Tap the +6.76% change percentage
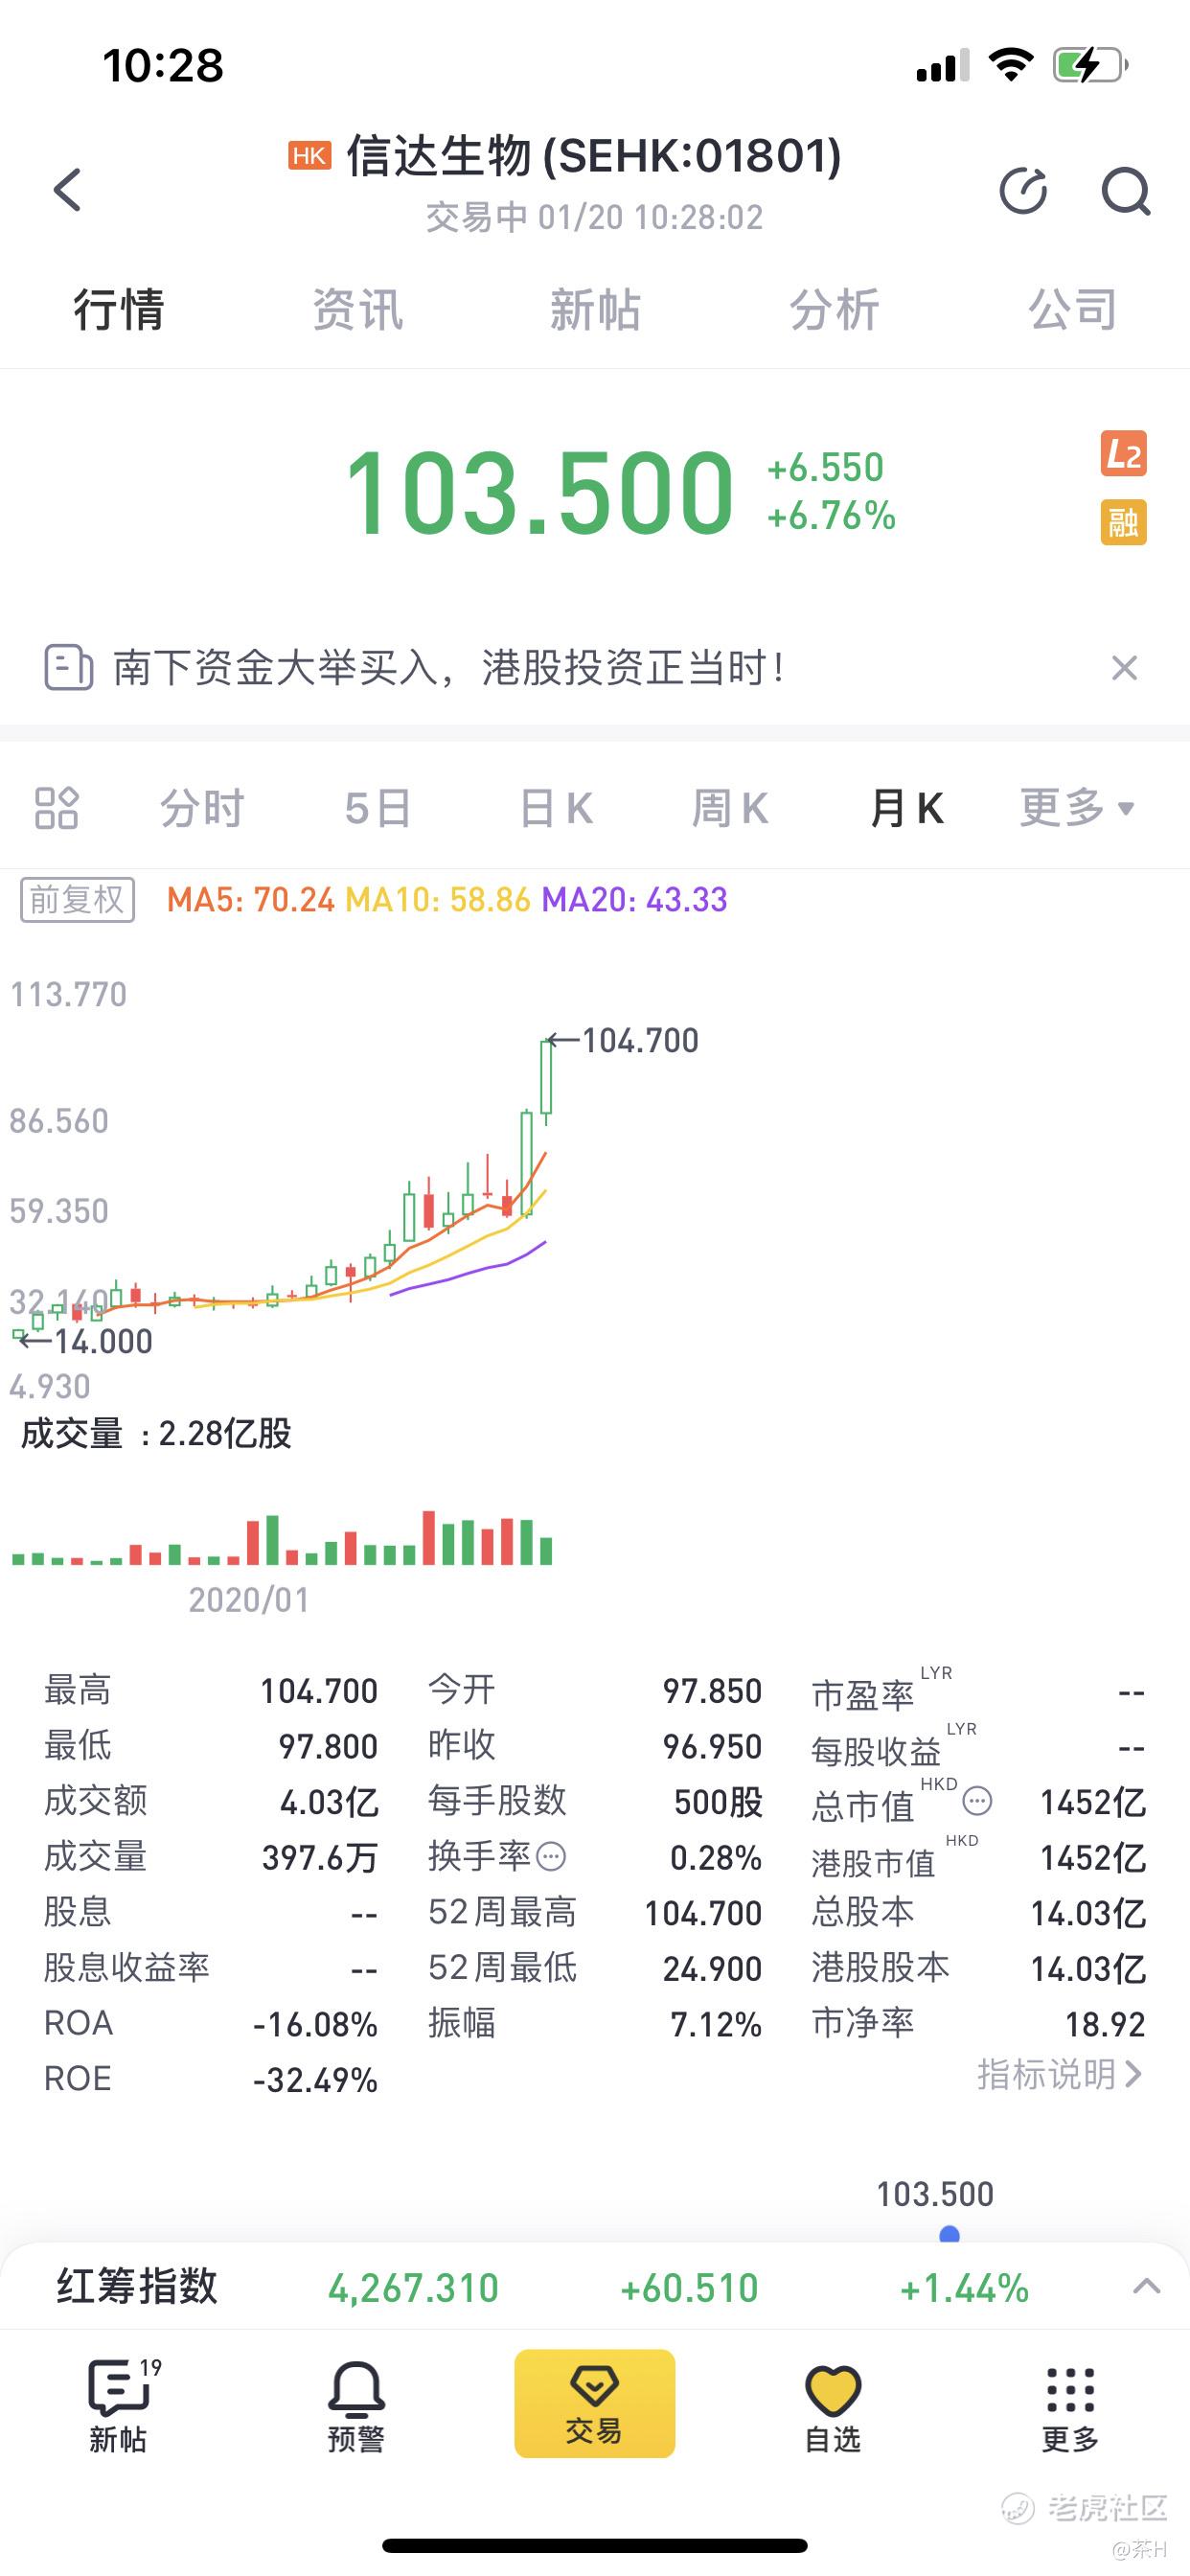1190x2576 pixels. (x=831, y=516)
